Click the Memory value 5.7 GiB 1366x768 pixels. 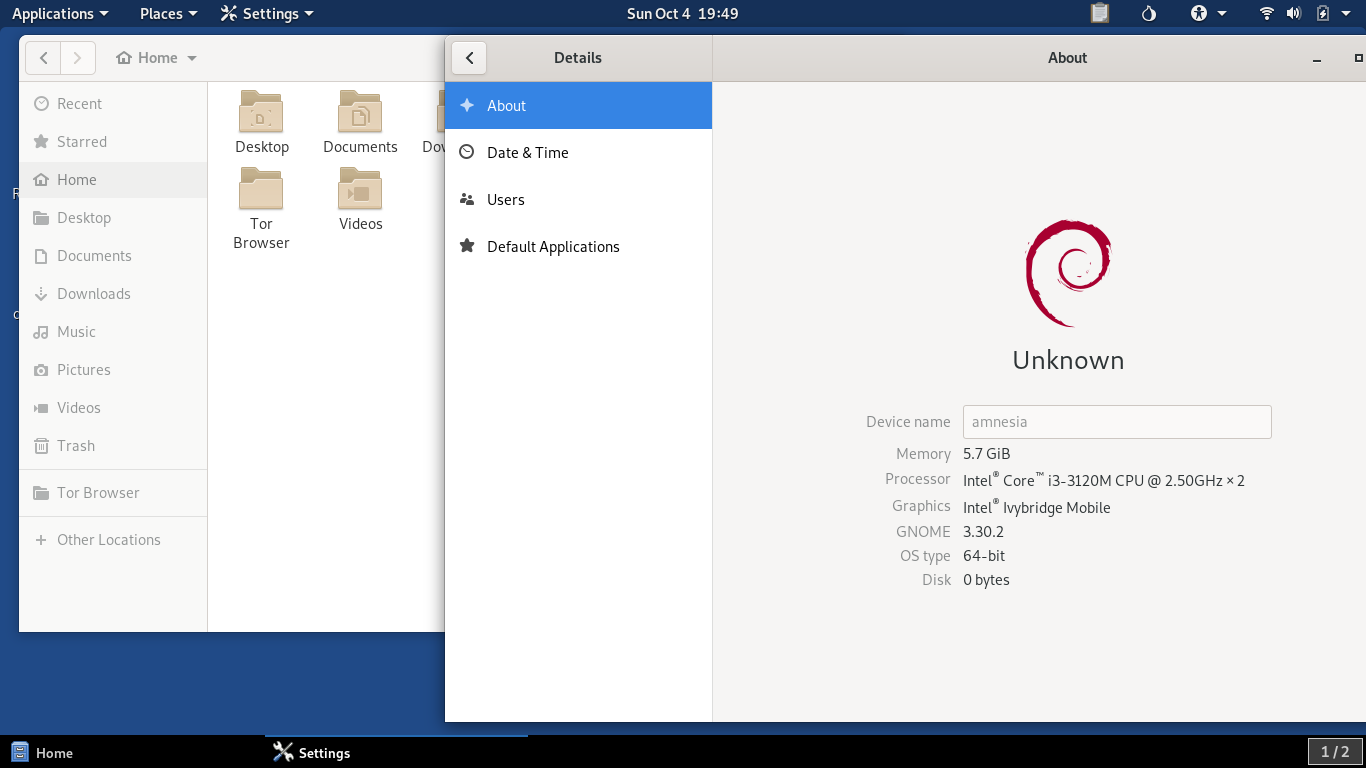(986, 454)
